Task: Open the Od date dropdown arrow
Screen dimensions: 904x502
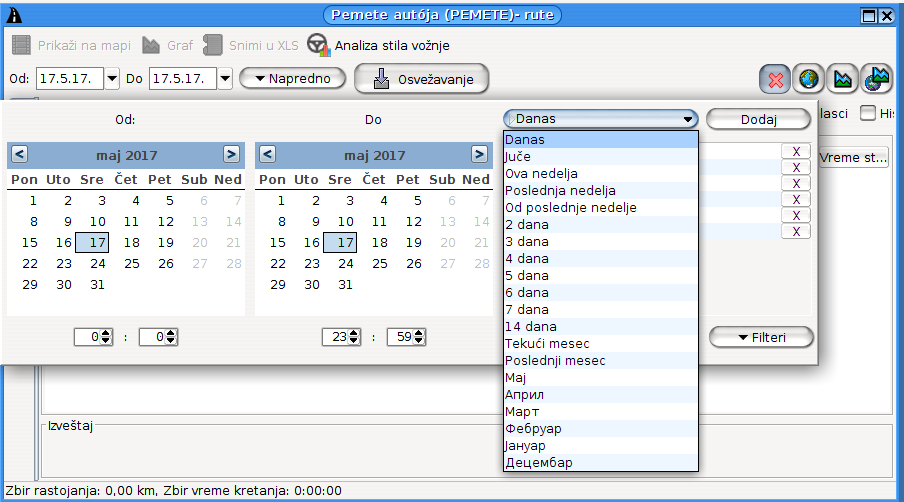Action: [111, 78]
